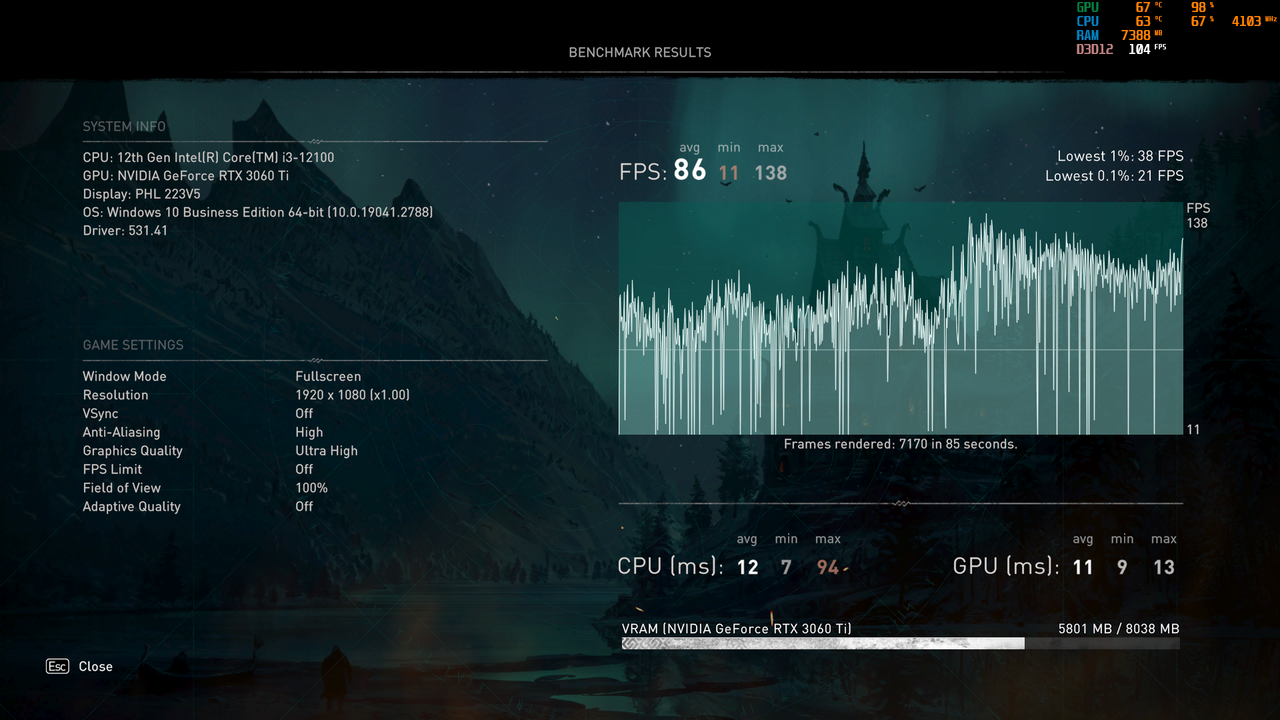
Task: Click the CPU i3-12100 info line
Action: [x=208, y=158]
